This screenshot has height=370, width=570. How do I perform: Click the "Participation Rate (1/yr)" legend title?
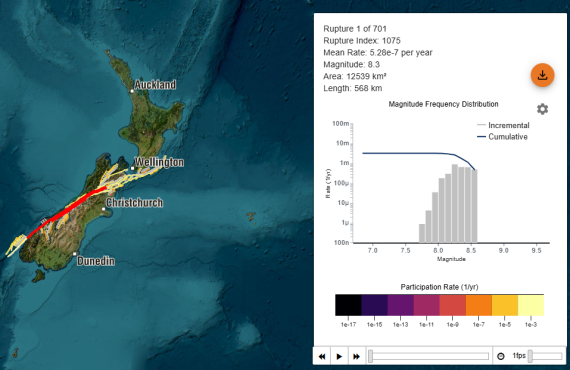(x=439, y=287)
